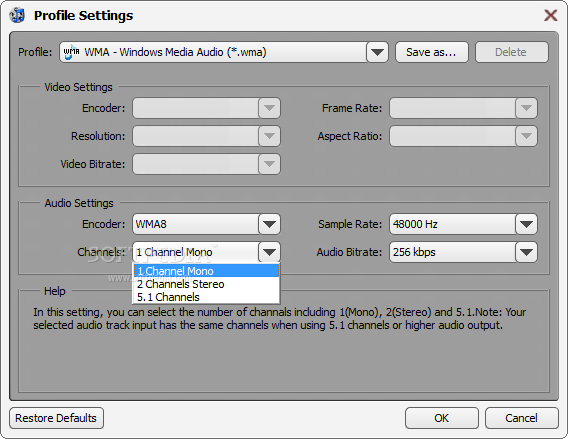Select 1 Channel Mono from the list
Screen dimensions: 568x439
click(x=206, y=271)
